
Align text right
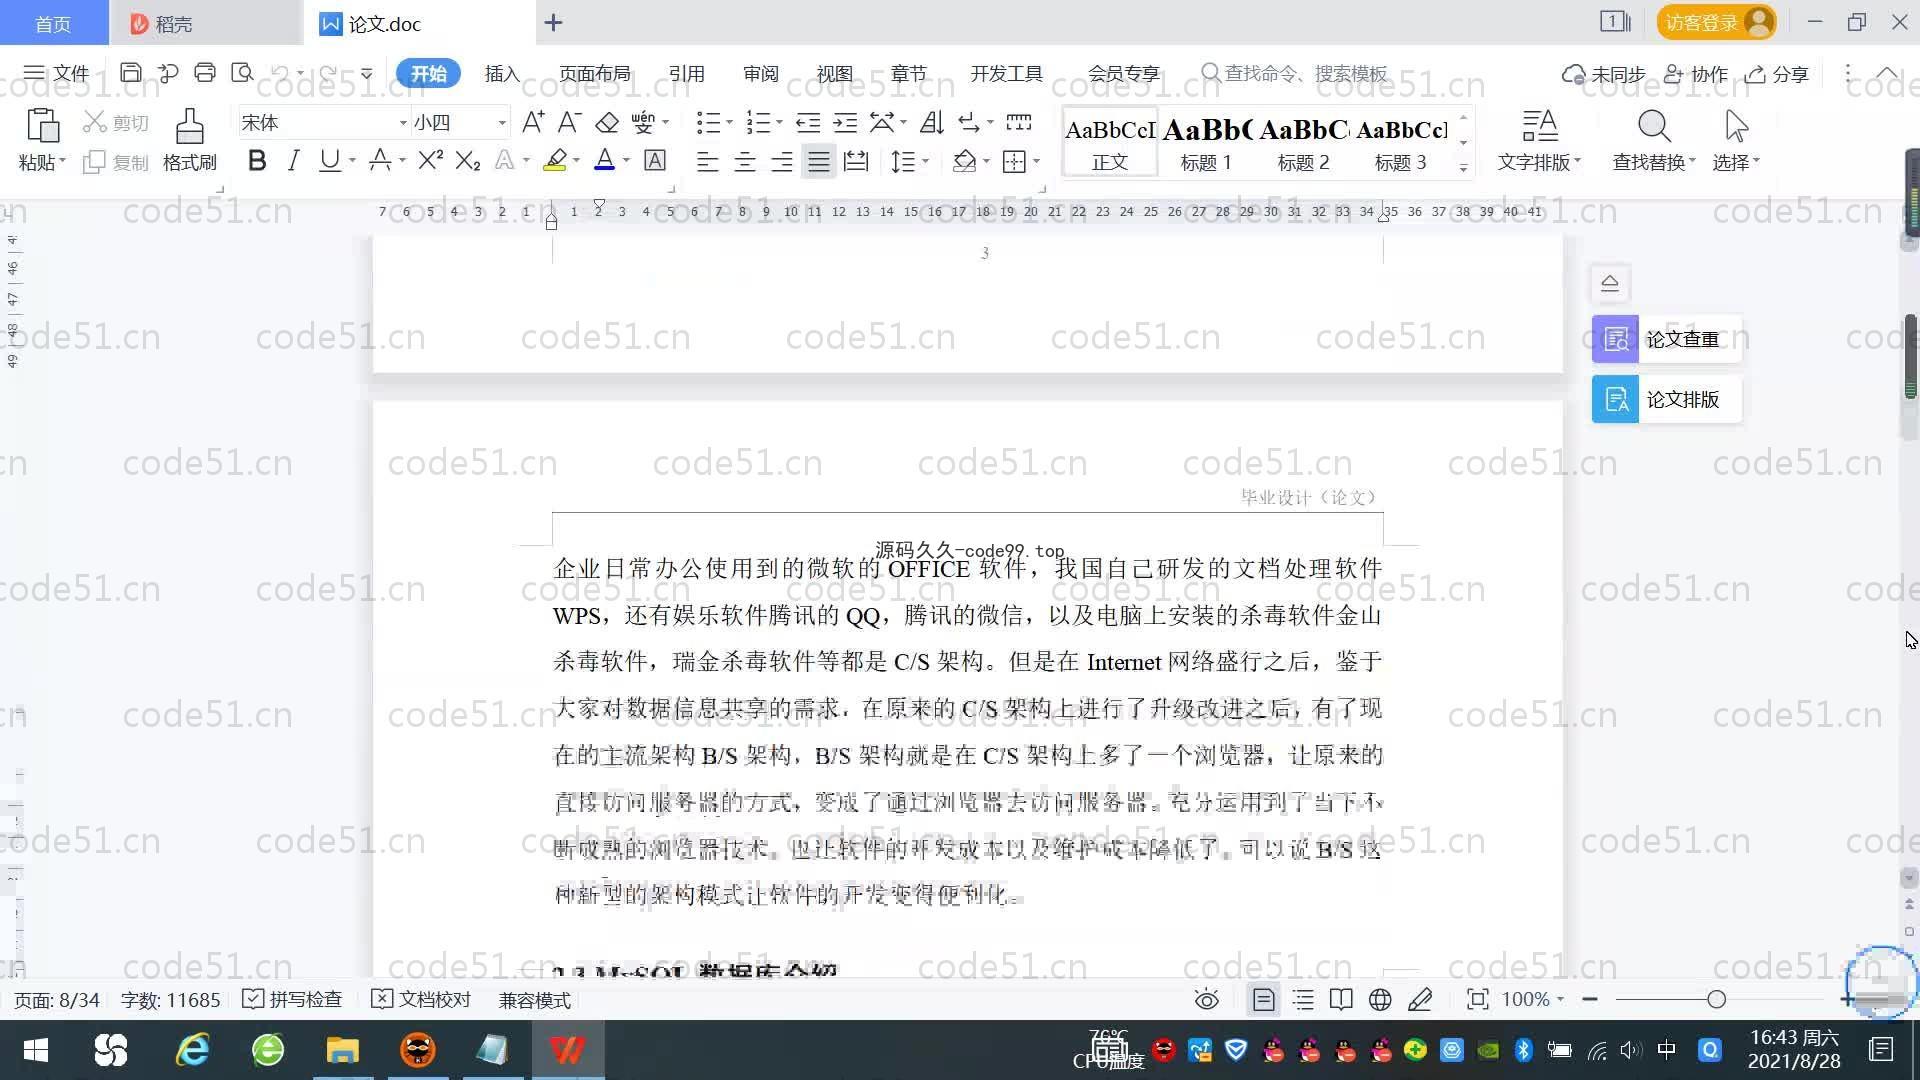(x=781, y=161)
